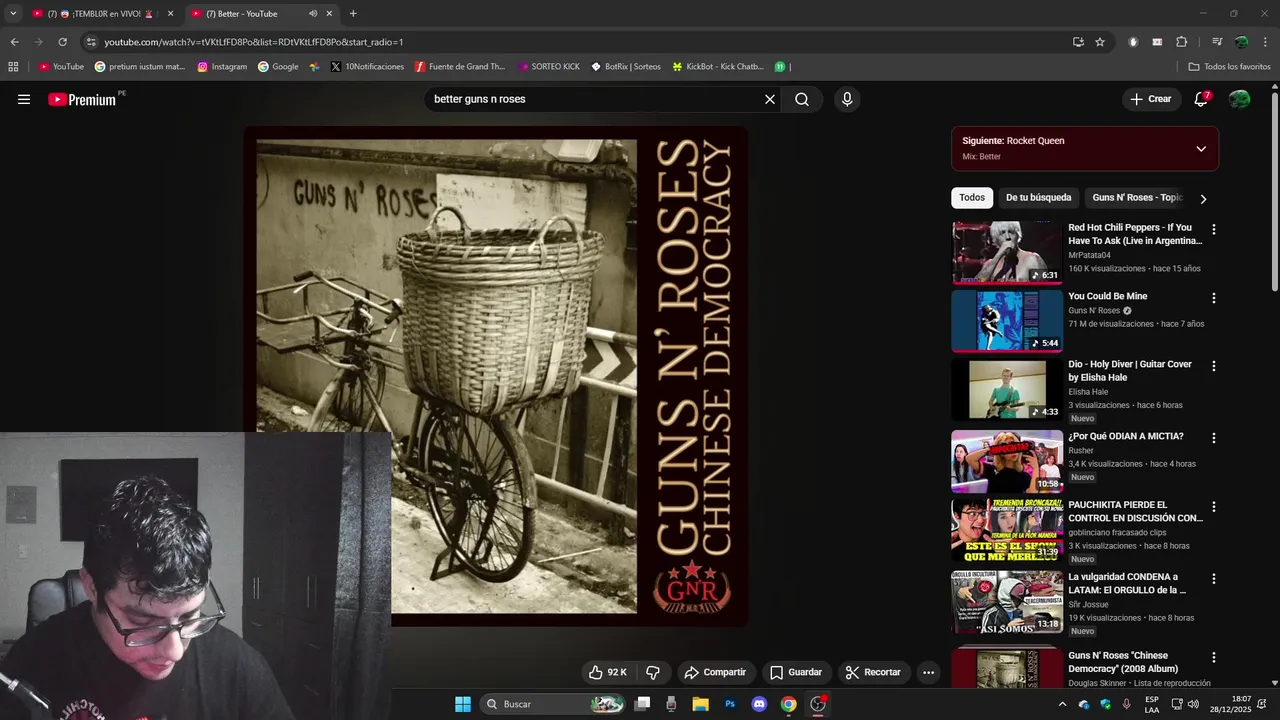Open the Instagram bookmark
The height and width of the screenshot is (720, 1280).
[222, 67]
